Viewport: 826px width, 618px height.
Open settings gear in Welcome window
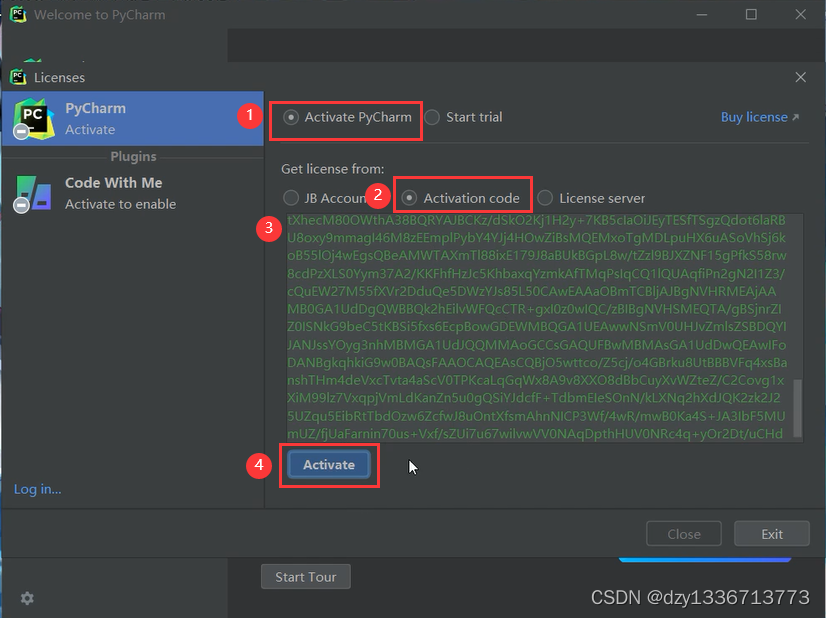27,598
